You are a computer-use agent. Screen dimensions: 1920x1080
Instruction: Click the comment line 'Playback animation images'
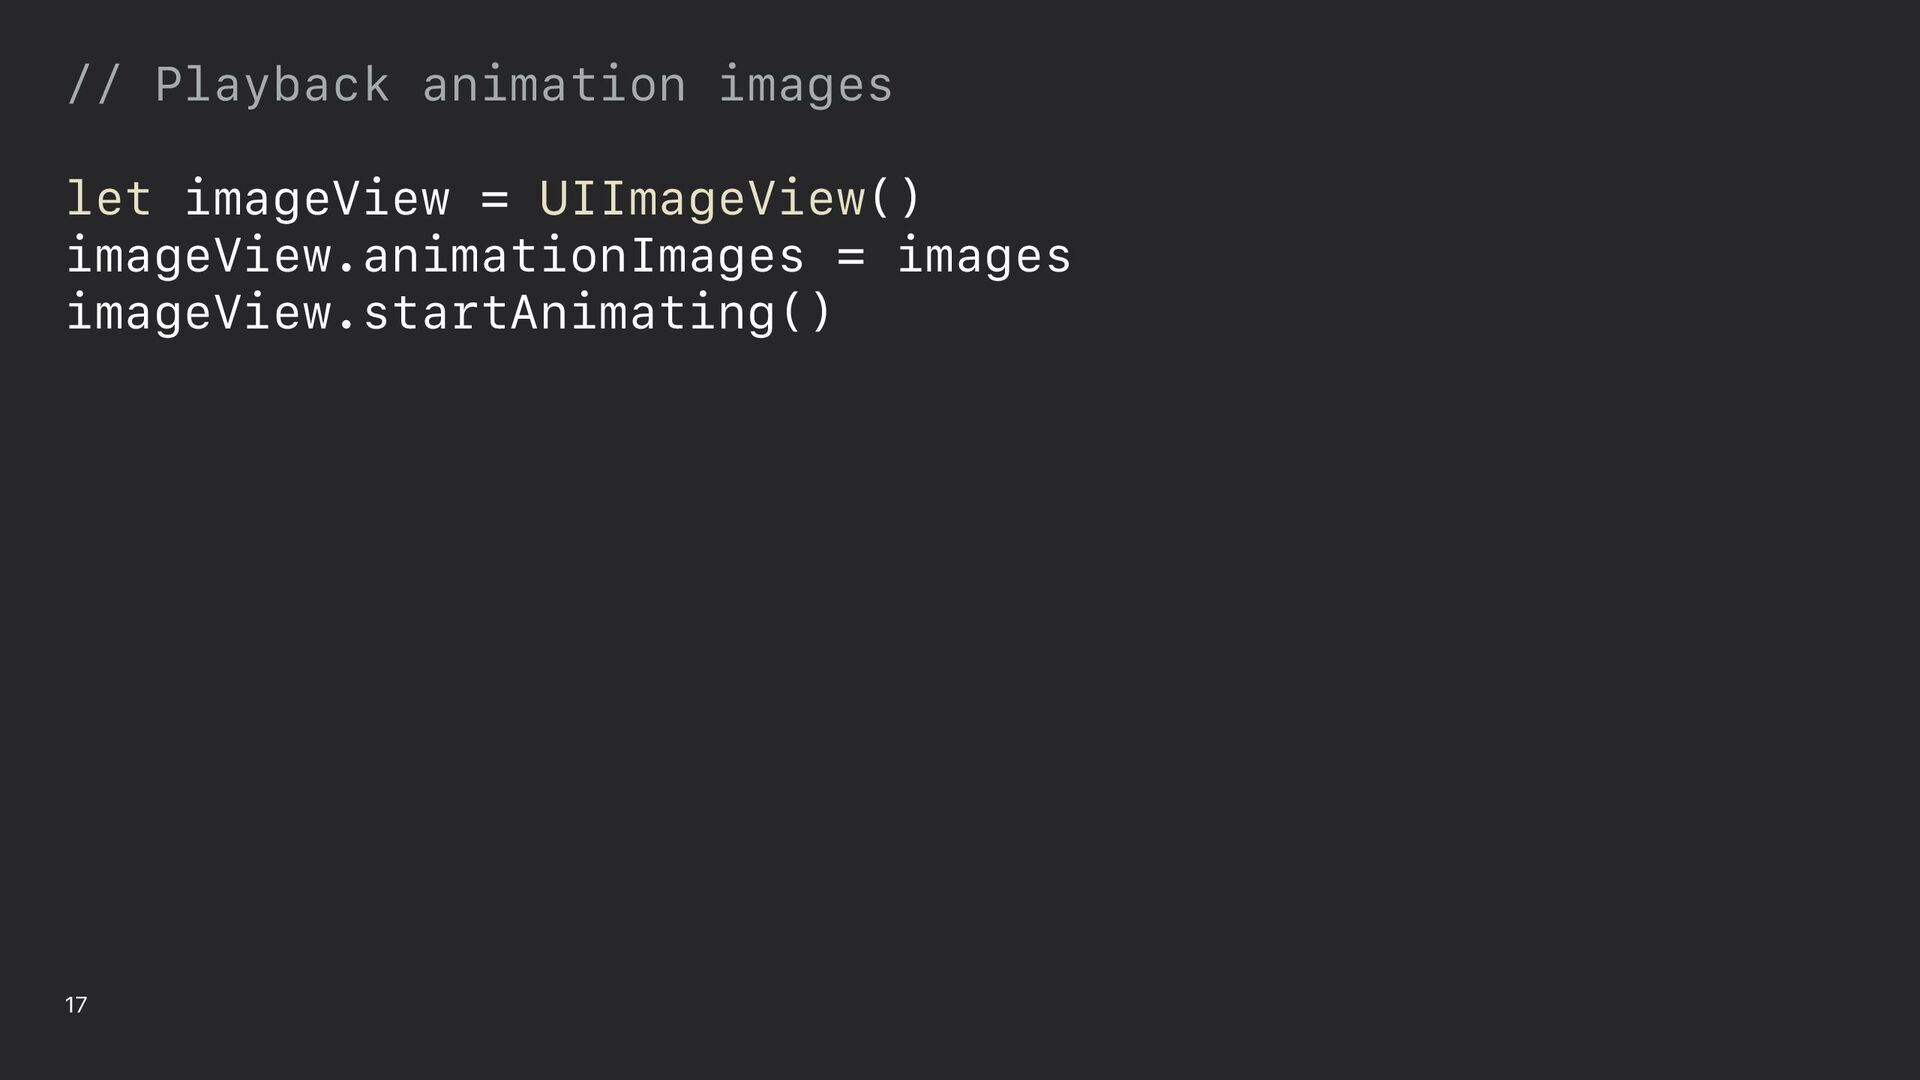tap(479, 85)
